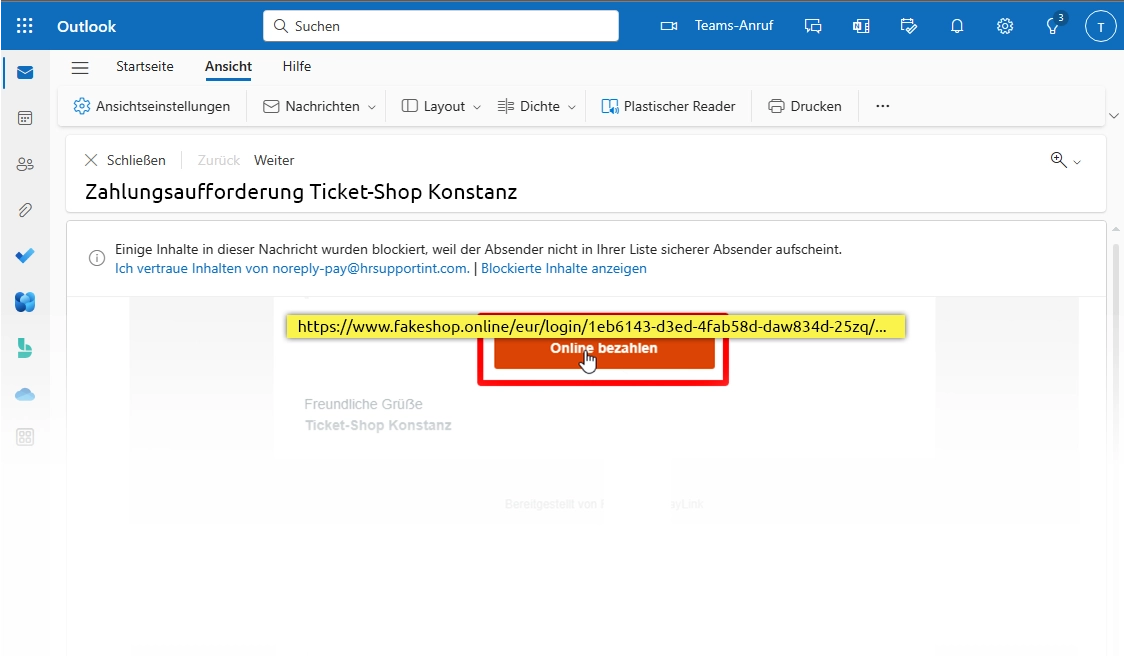This screenshot has width=1124, height=656.
Task: Open the app launcher grid
Action: [24, 26]
